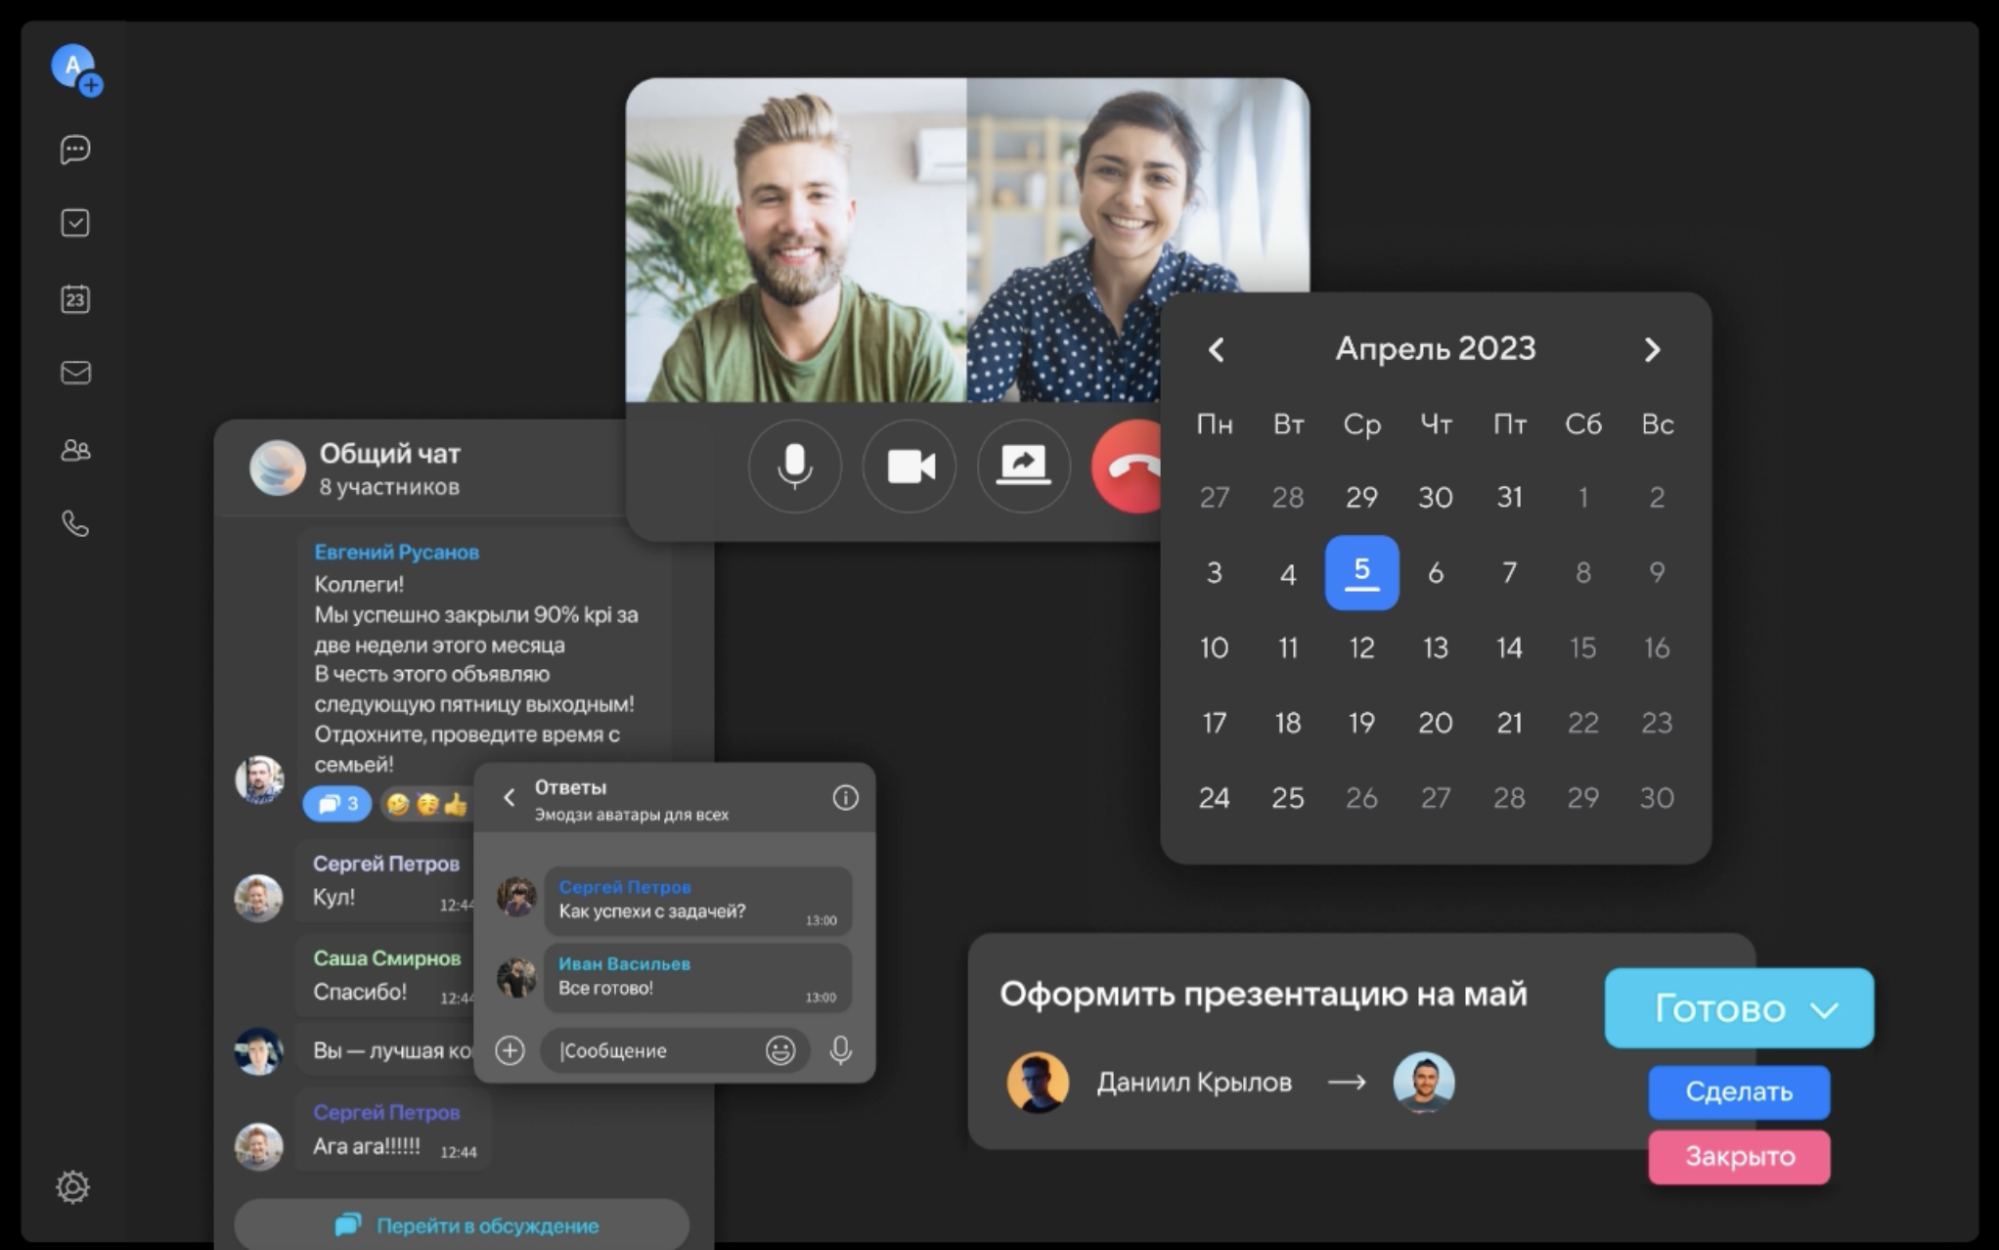1999x1250 pixels.
Task: Open Саша Смирнов sender name
Action: [x=386, y=958]
